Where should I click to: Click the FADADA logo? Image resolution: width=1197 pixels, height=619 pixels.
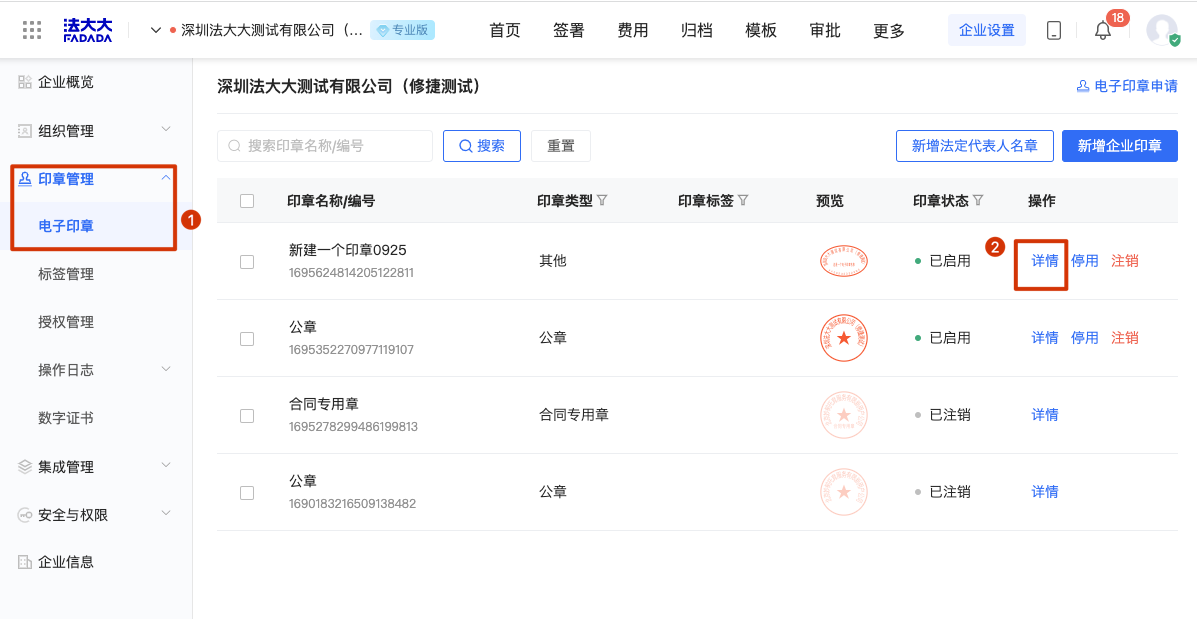88,30
